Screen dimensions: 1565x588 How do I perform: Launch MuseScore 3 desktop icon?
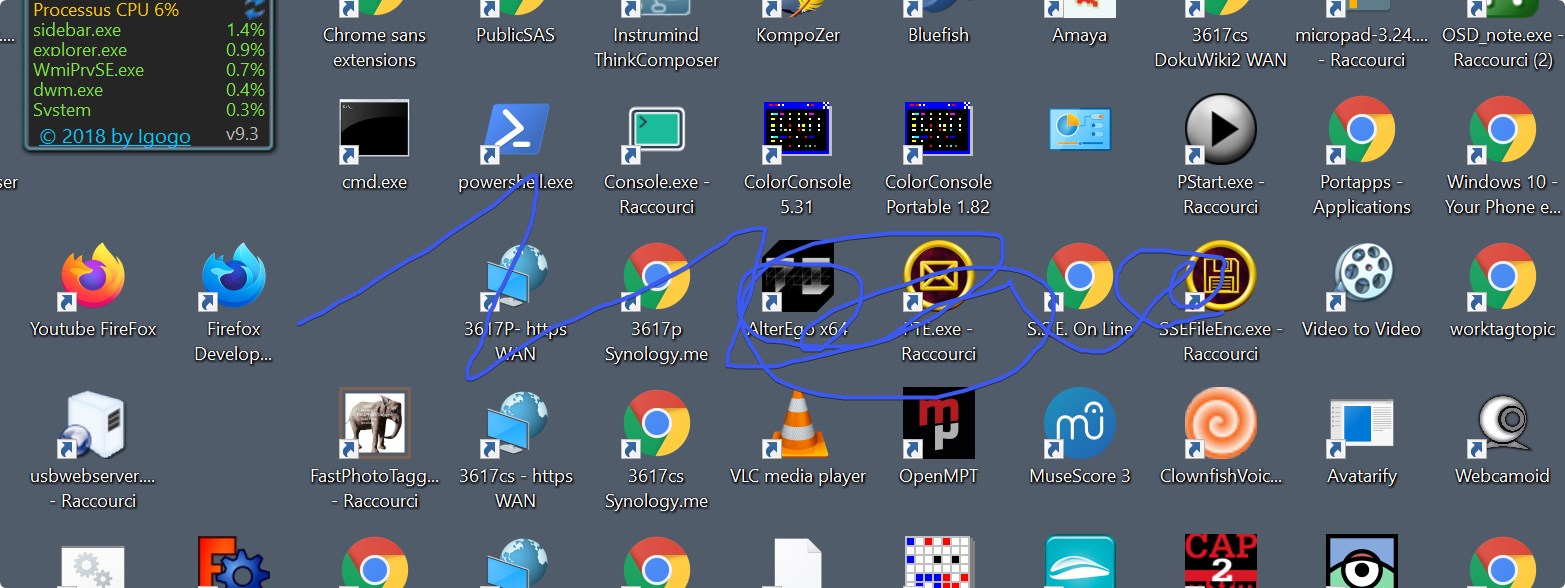tap(1079, 425)
